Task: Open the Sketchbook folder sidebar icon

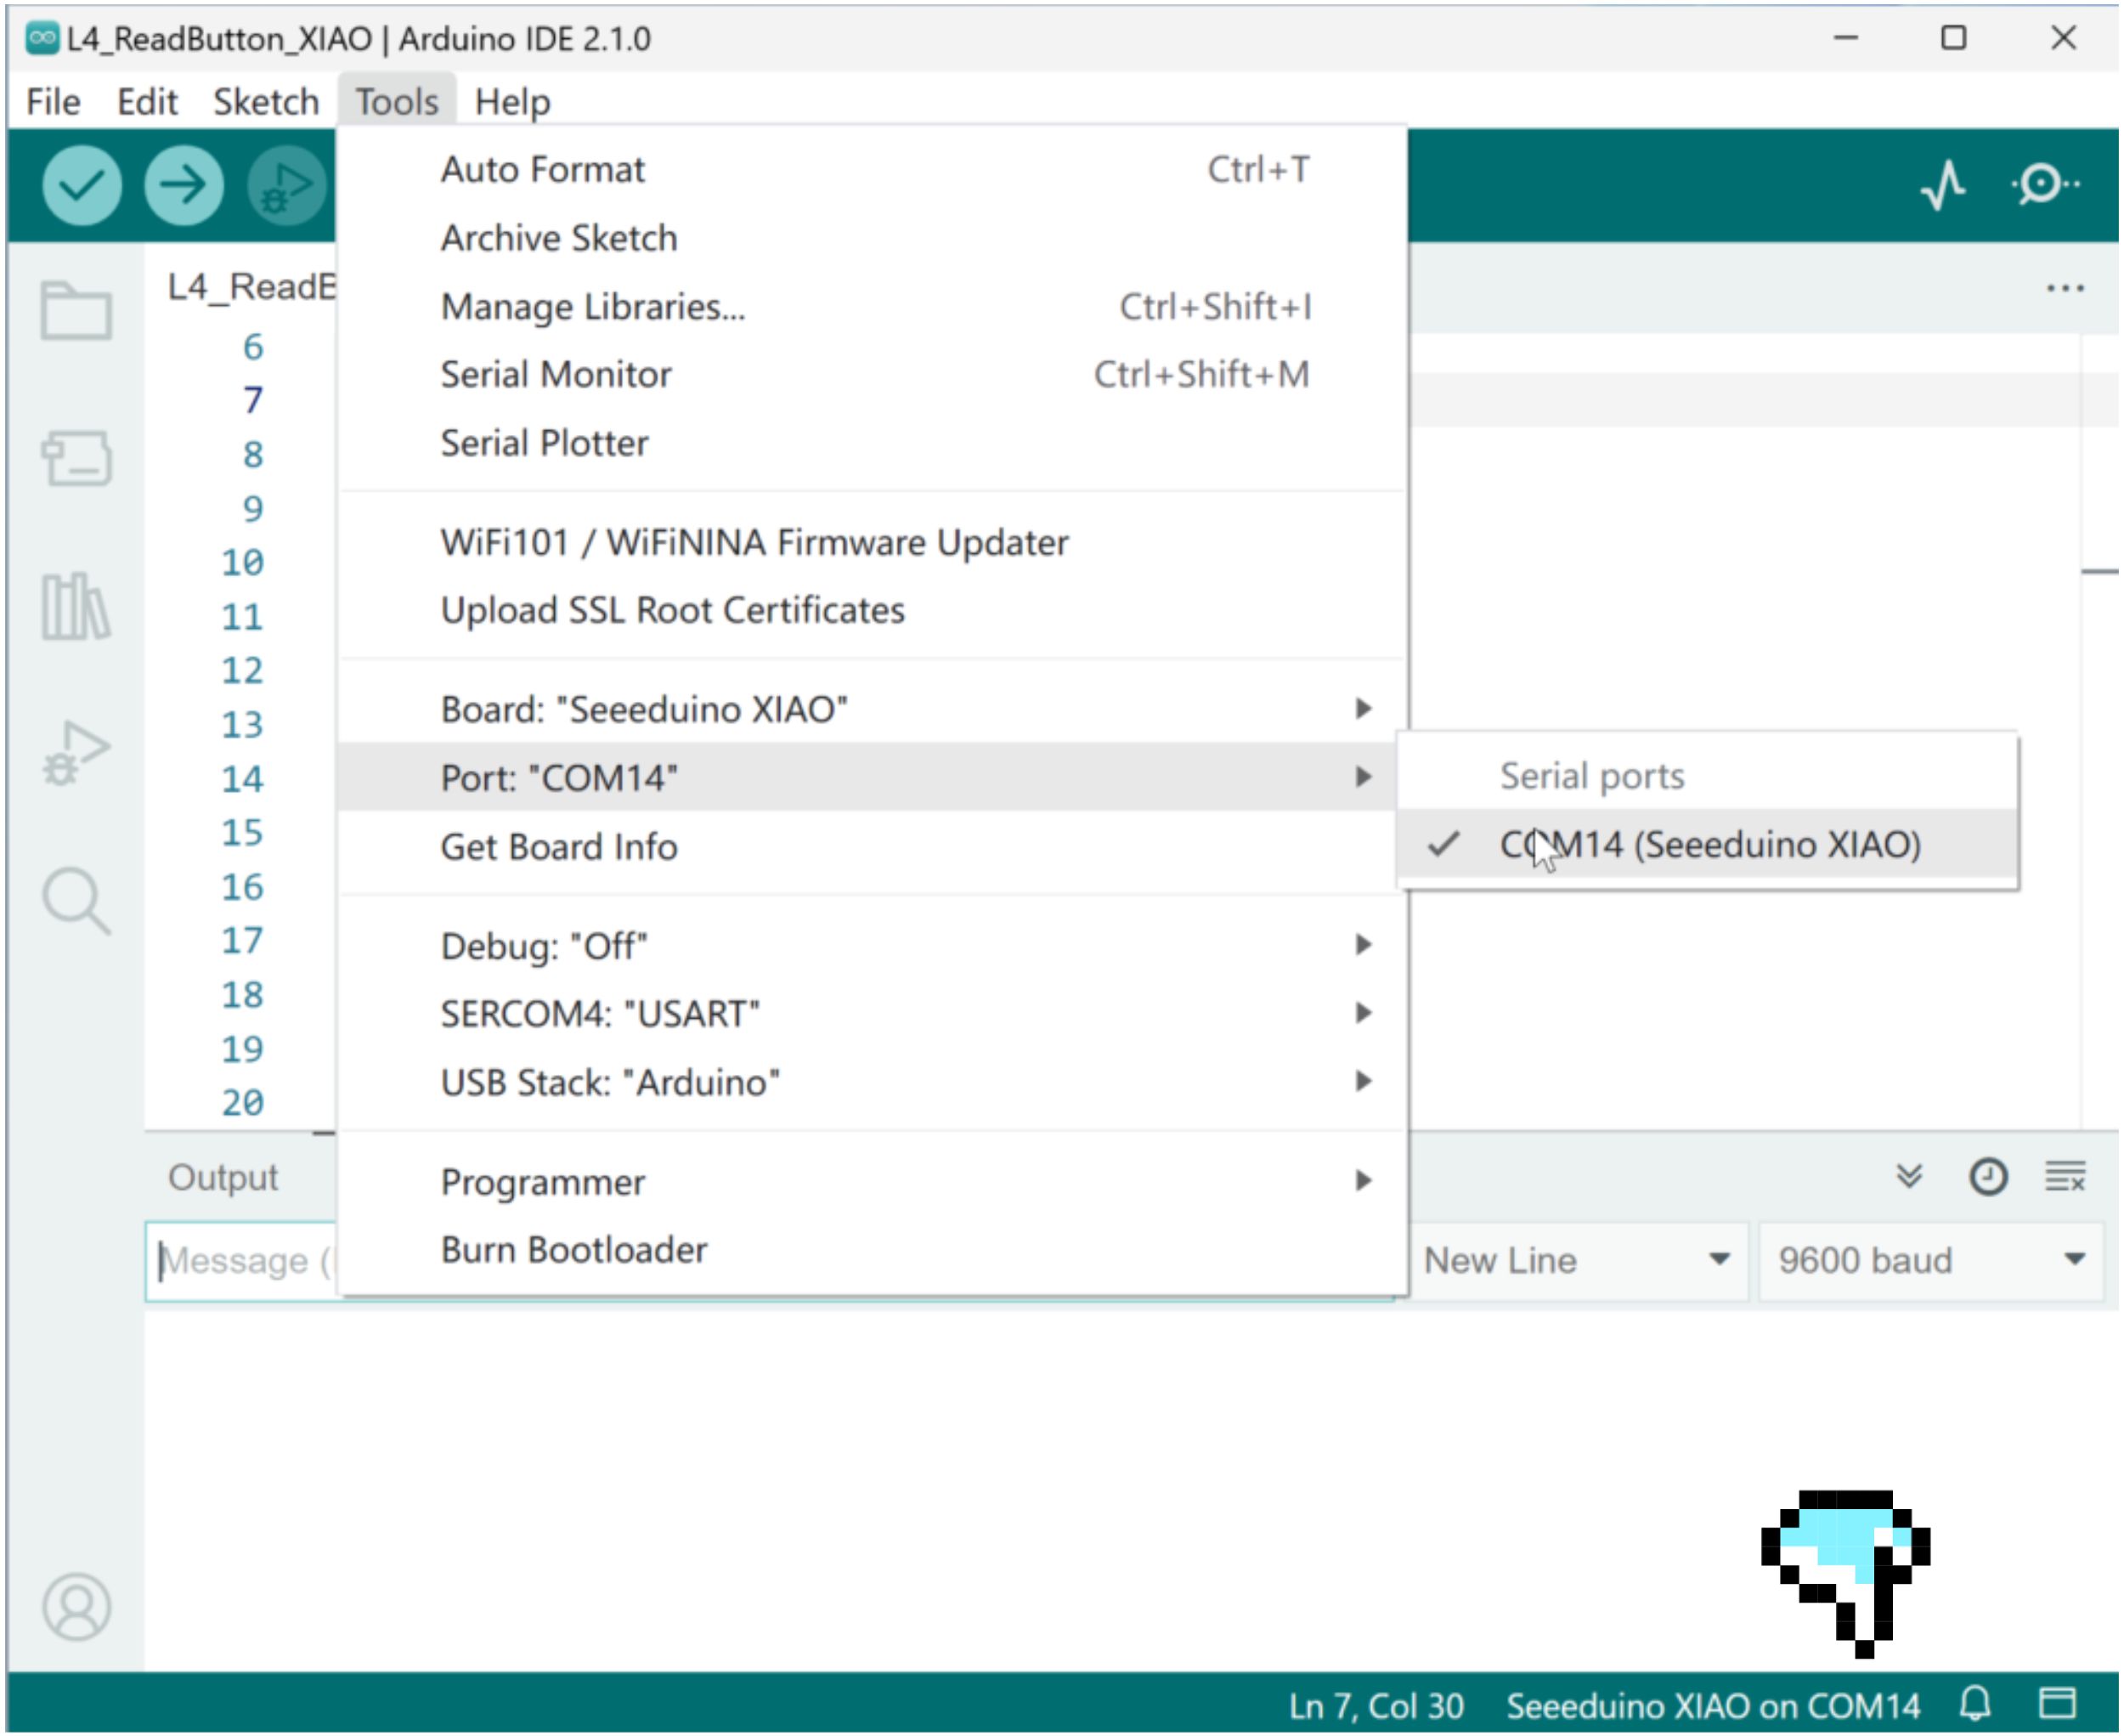Action: click(x=76, y=311)
